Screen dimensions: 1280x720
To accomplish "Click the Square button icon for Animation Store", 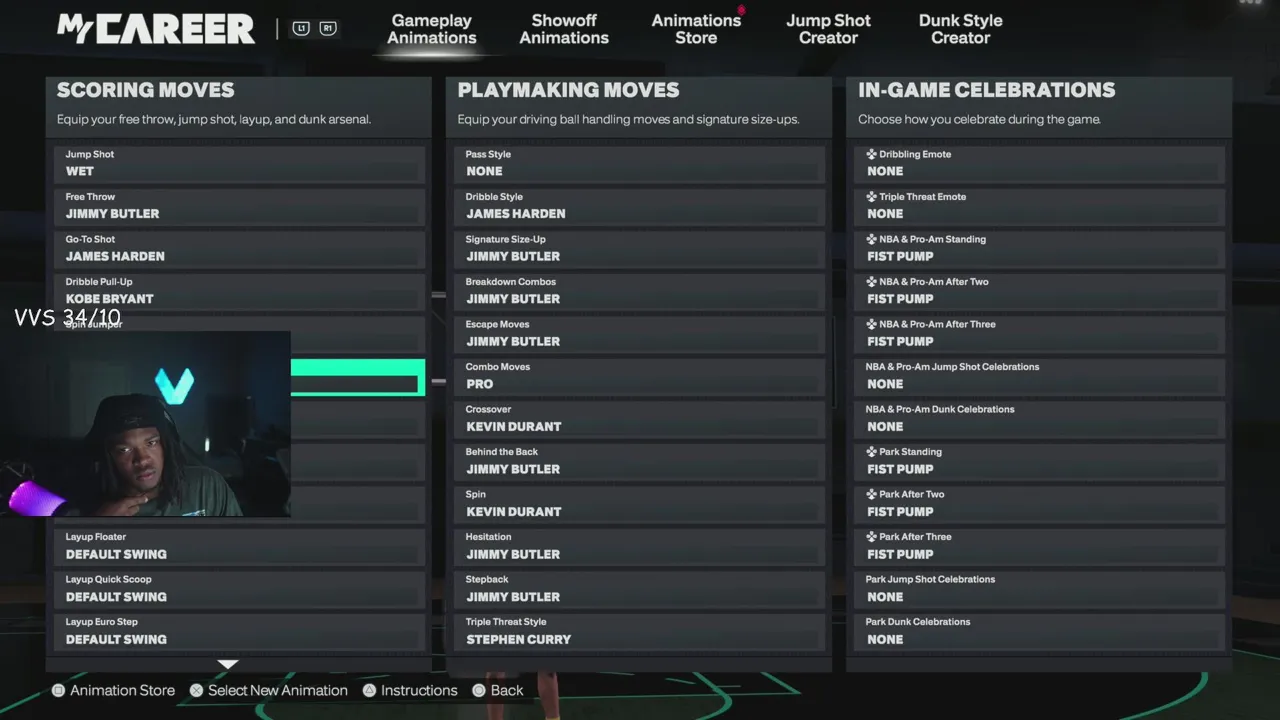I will [58, 690].
